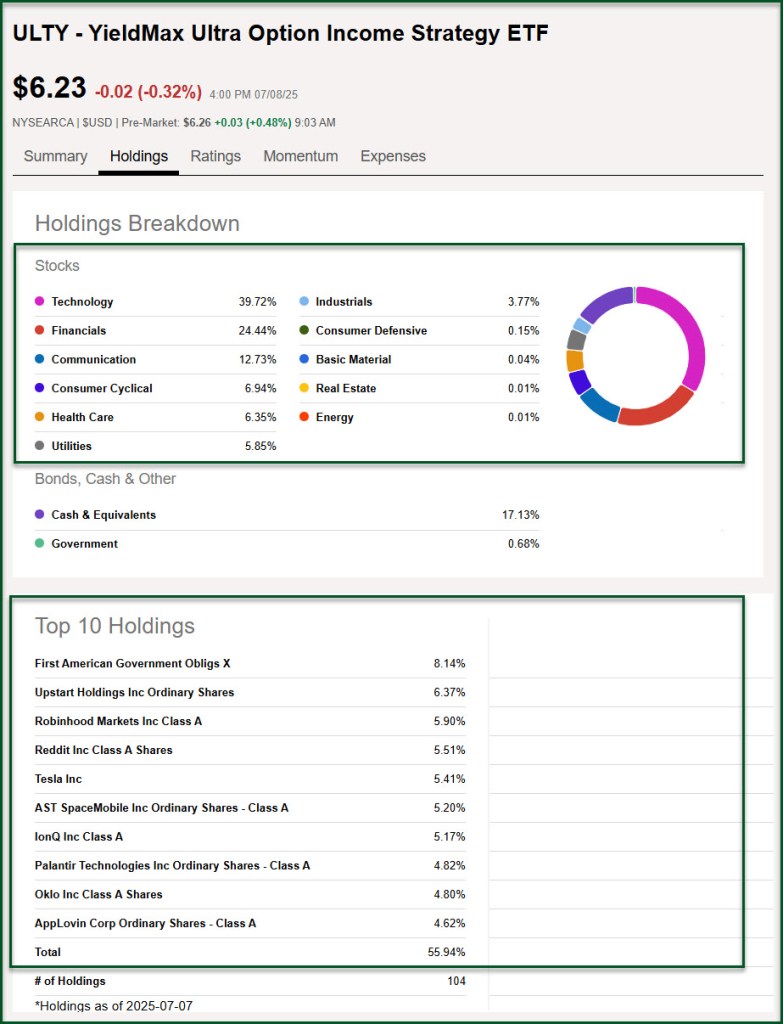Click Tesla Inc in Top 10 Holdings

(x=58, y=778)
